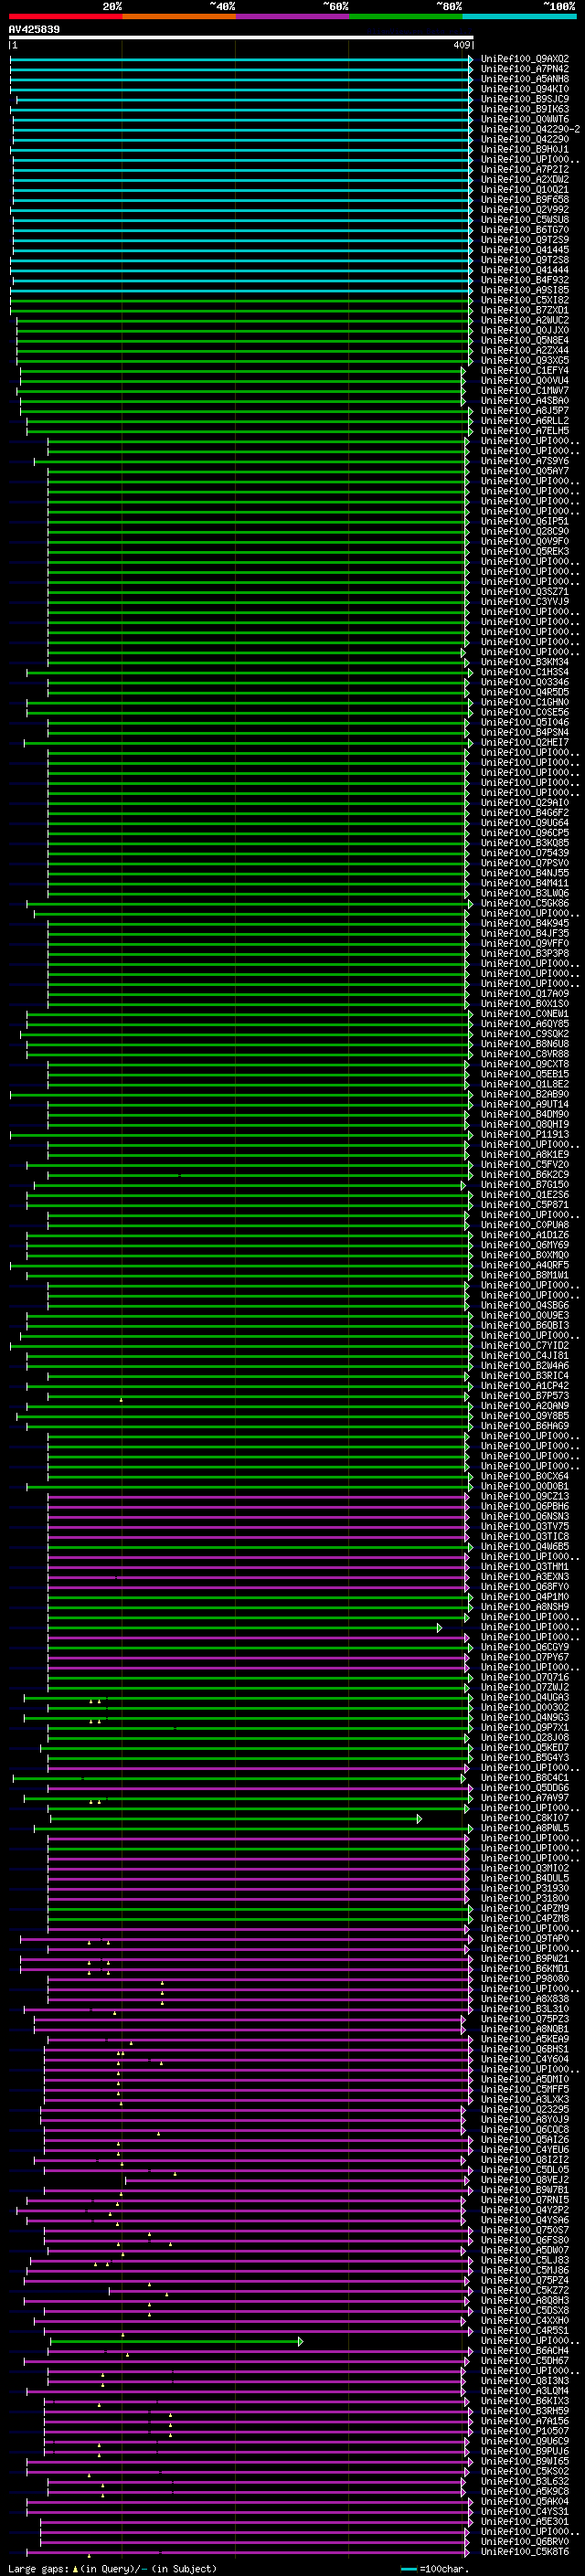Open the UniRef100_Q9AXQ2 hit link
Viewport: 585px width, 2576px height.
(x=525, y=59)
